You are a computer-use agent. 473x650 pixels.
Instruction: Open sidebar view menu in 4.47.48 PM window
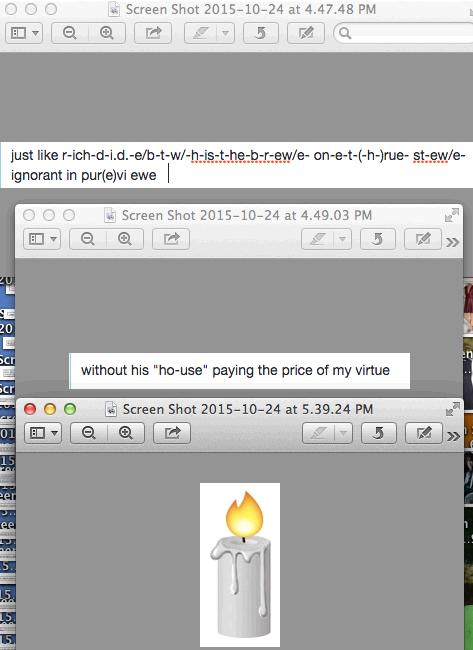click(x=24, y=33)
